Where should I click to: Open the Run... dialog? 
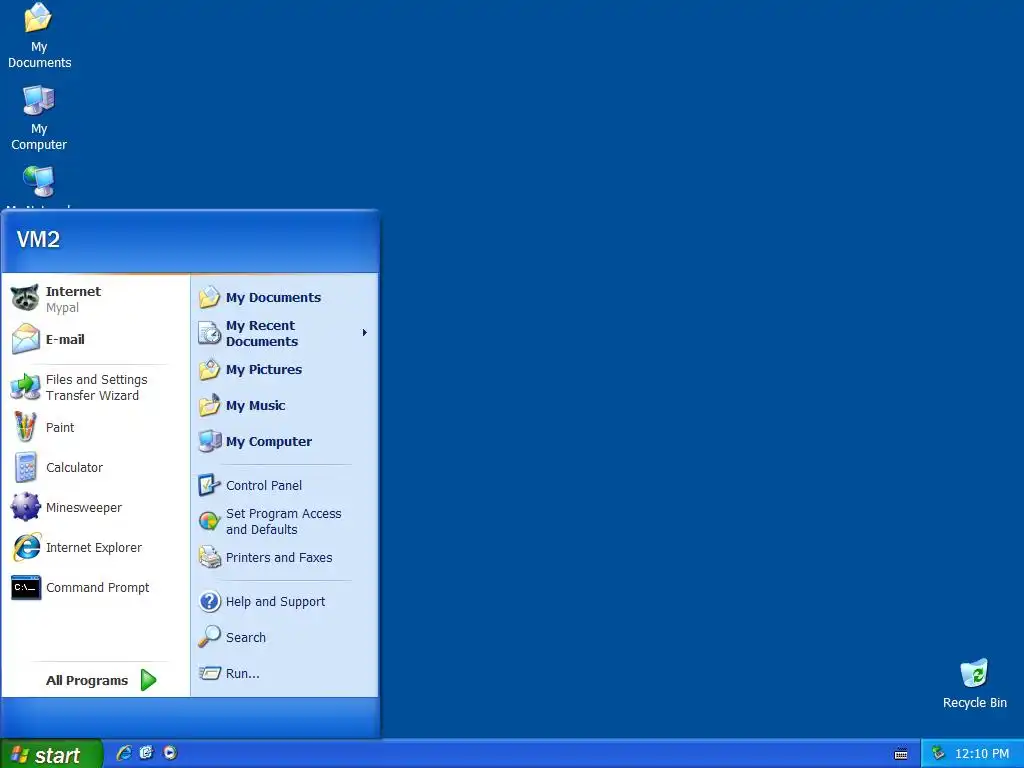click(284, 673)
